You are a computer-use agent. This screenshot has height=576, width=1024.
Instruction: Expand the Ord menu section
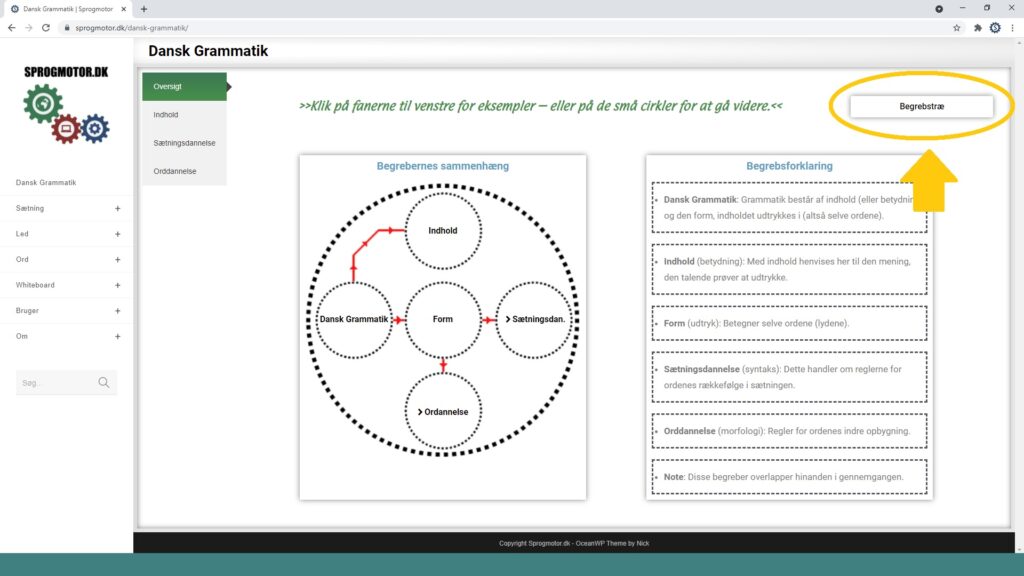pyautogui.click(x=118, y=259)
